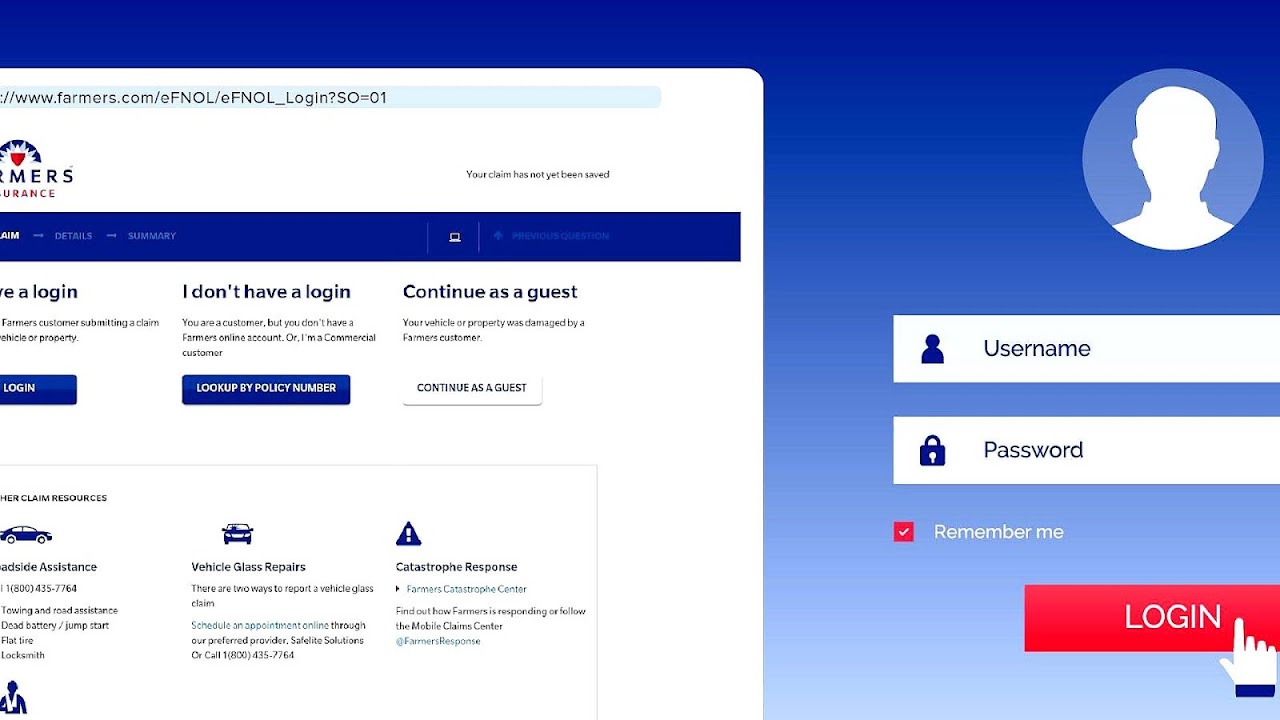The width and height of the screenshot is (1280, 720).
Task: Click the Farmers Insurance logo
Action: (x=36, y=169)
